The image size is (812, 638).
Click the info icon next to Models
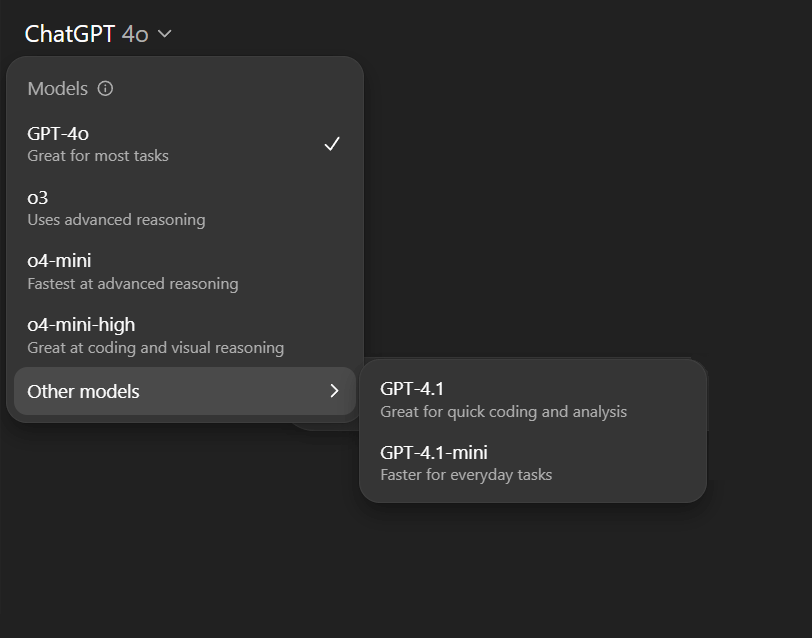pyautogui.click(x=105, y=89)
